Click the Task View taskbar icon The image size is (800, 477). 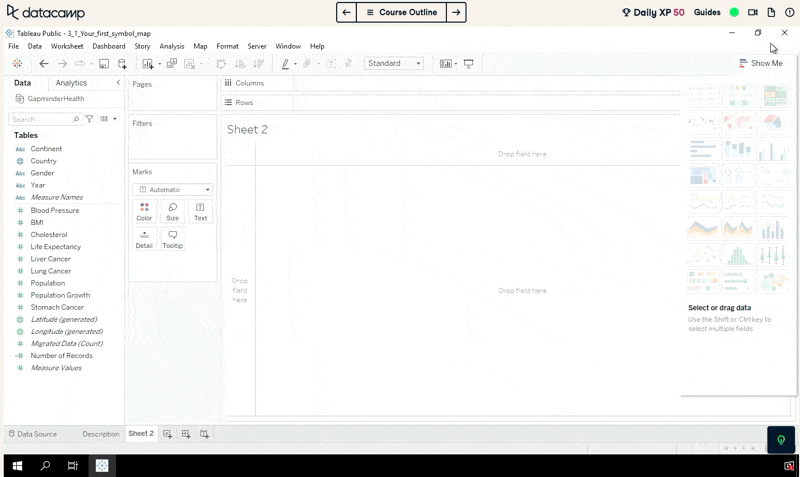(73, 465)
